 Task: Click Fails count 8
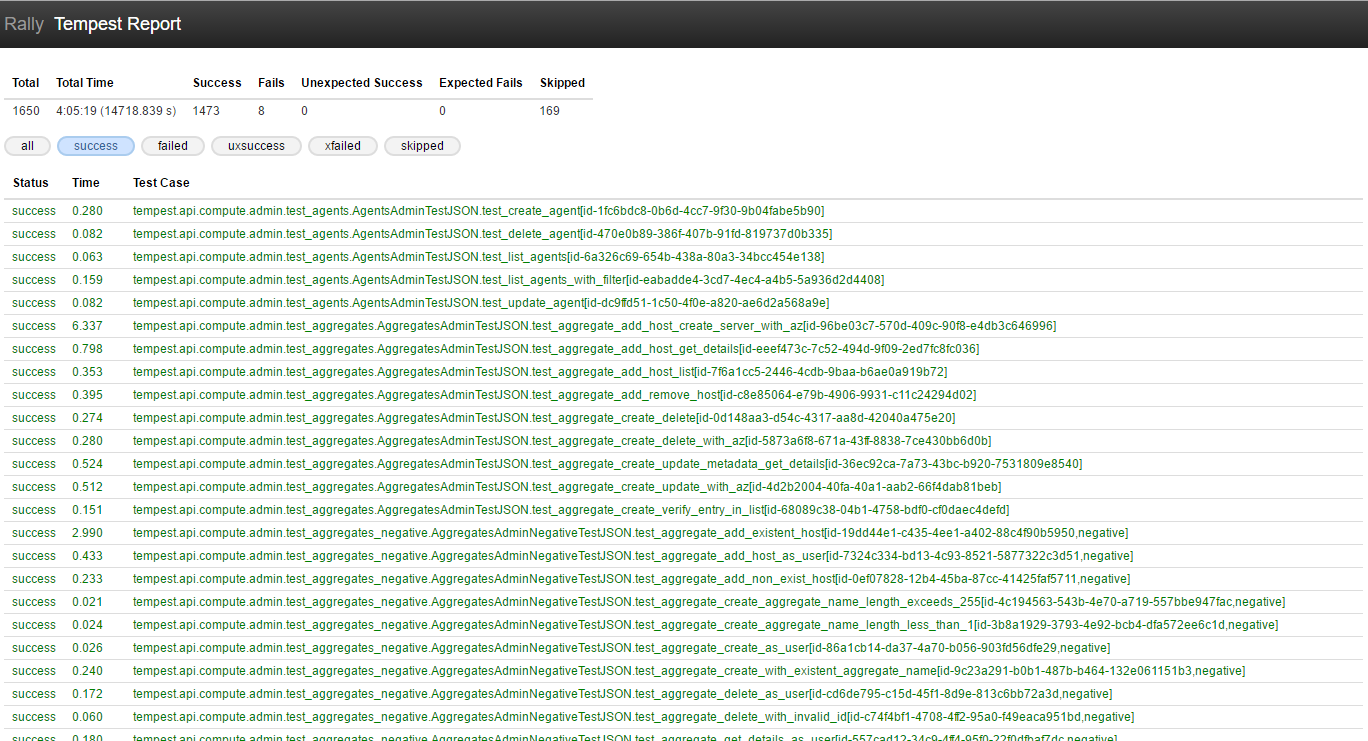[261, 111]
